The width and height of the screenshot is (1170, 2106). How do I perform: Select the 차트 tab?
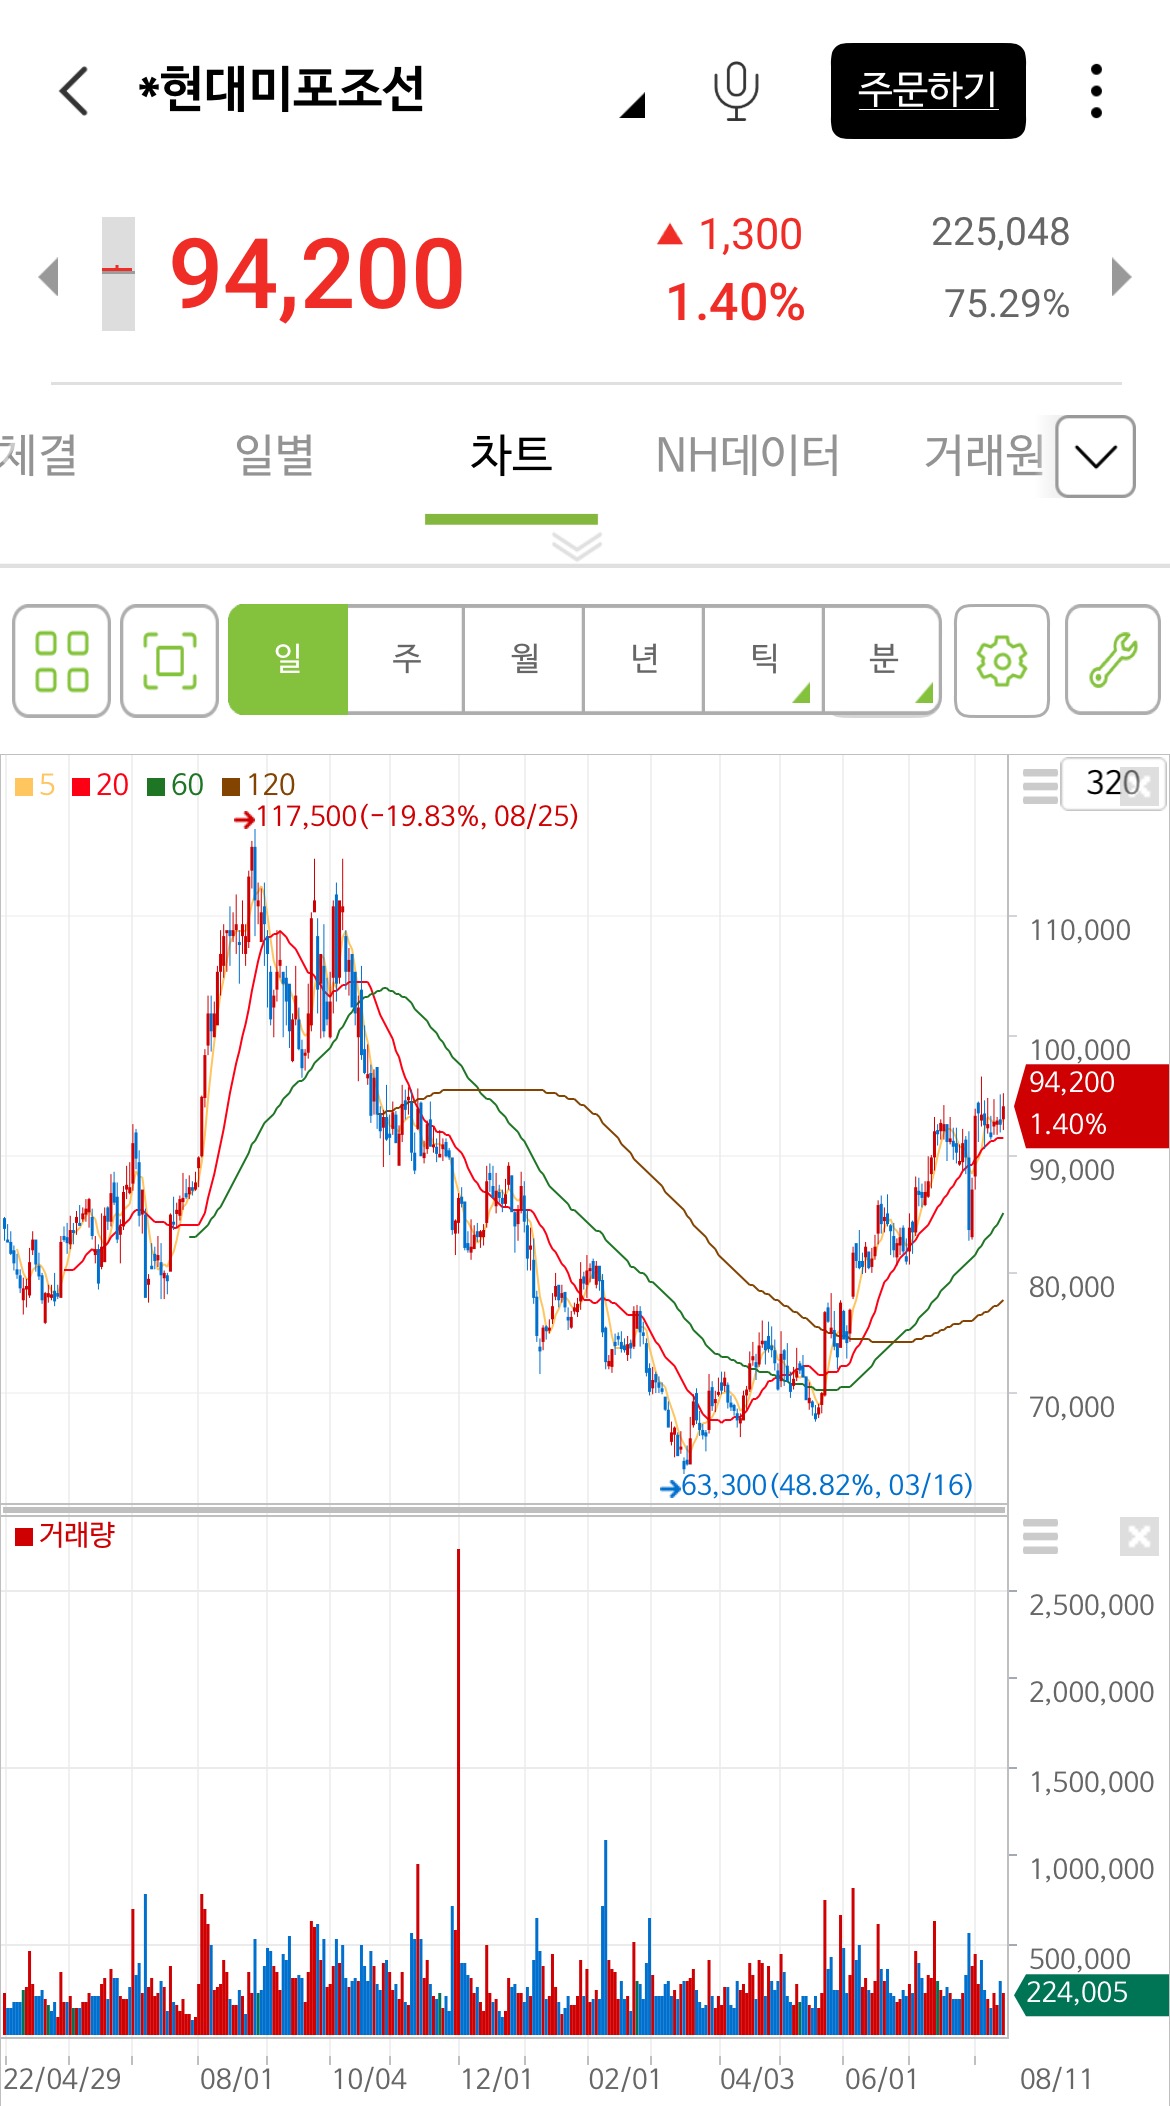pos(511,455)
